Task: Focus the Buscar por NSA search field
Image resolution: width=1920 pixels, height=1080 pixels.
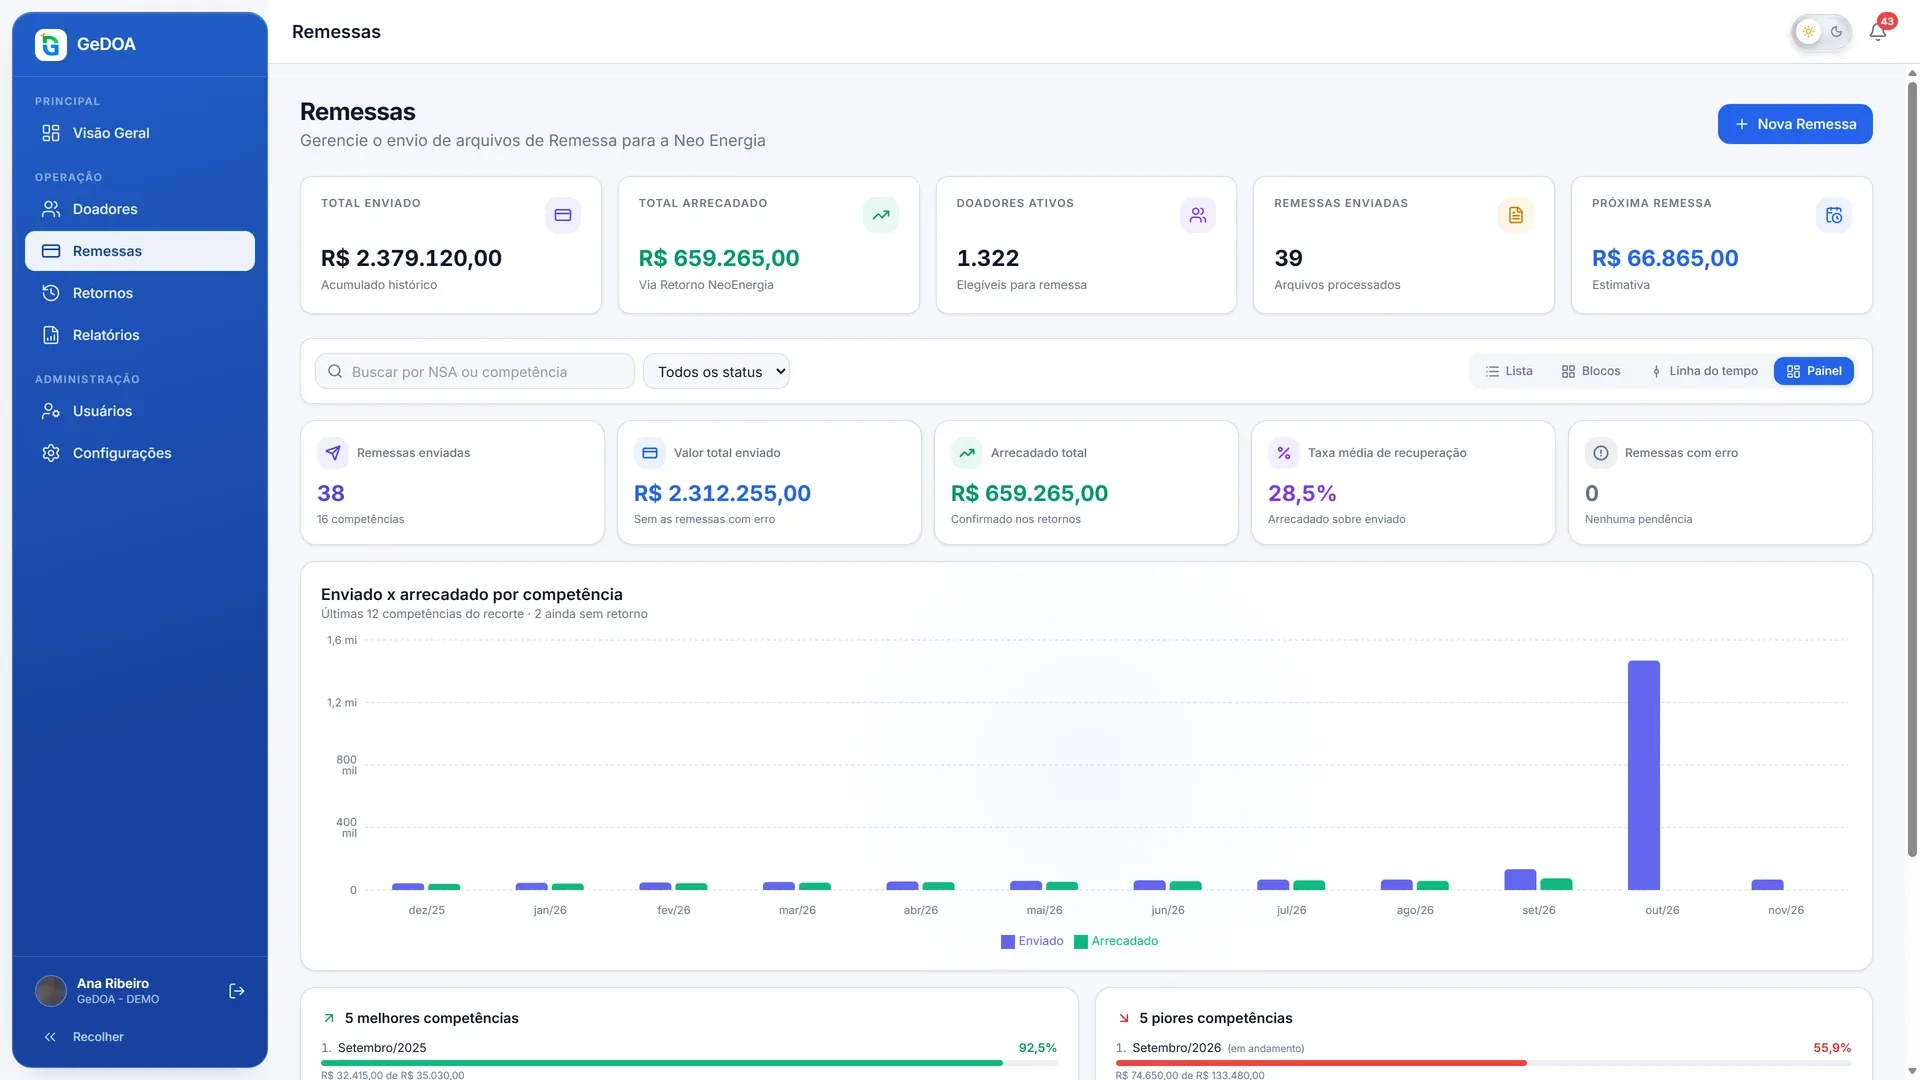Action: [475, 371]
